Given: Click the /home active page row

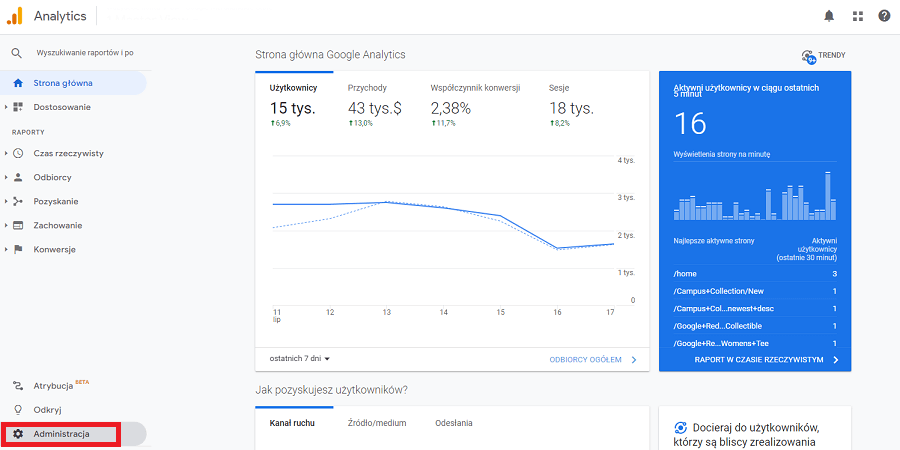Looking at the screenshot, I should [x=755, y=274].
